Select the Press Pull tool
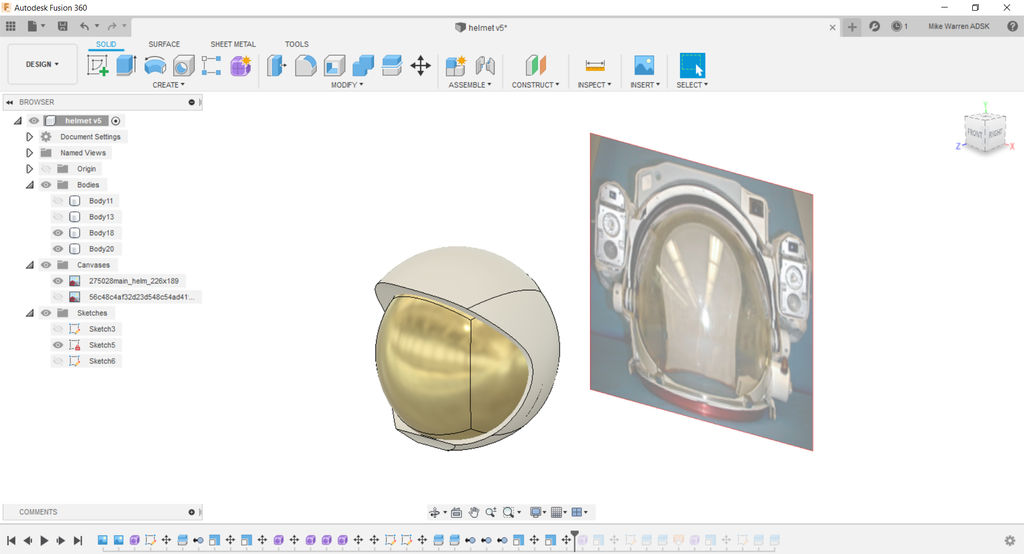 276,65
